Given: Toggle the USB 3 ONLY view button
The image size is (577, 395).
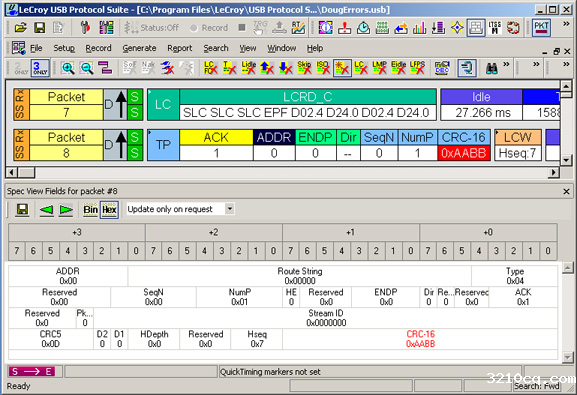Looking at the screenshot, I should (x=40, y=68).
